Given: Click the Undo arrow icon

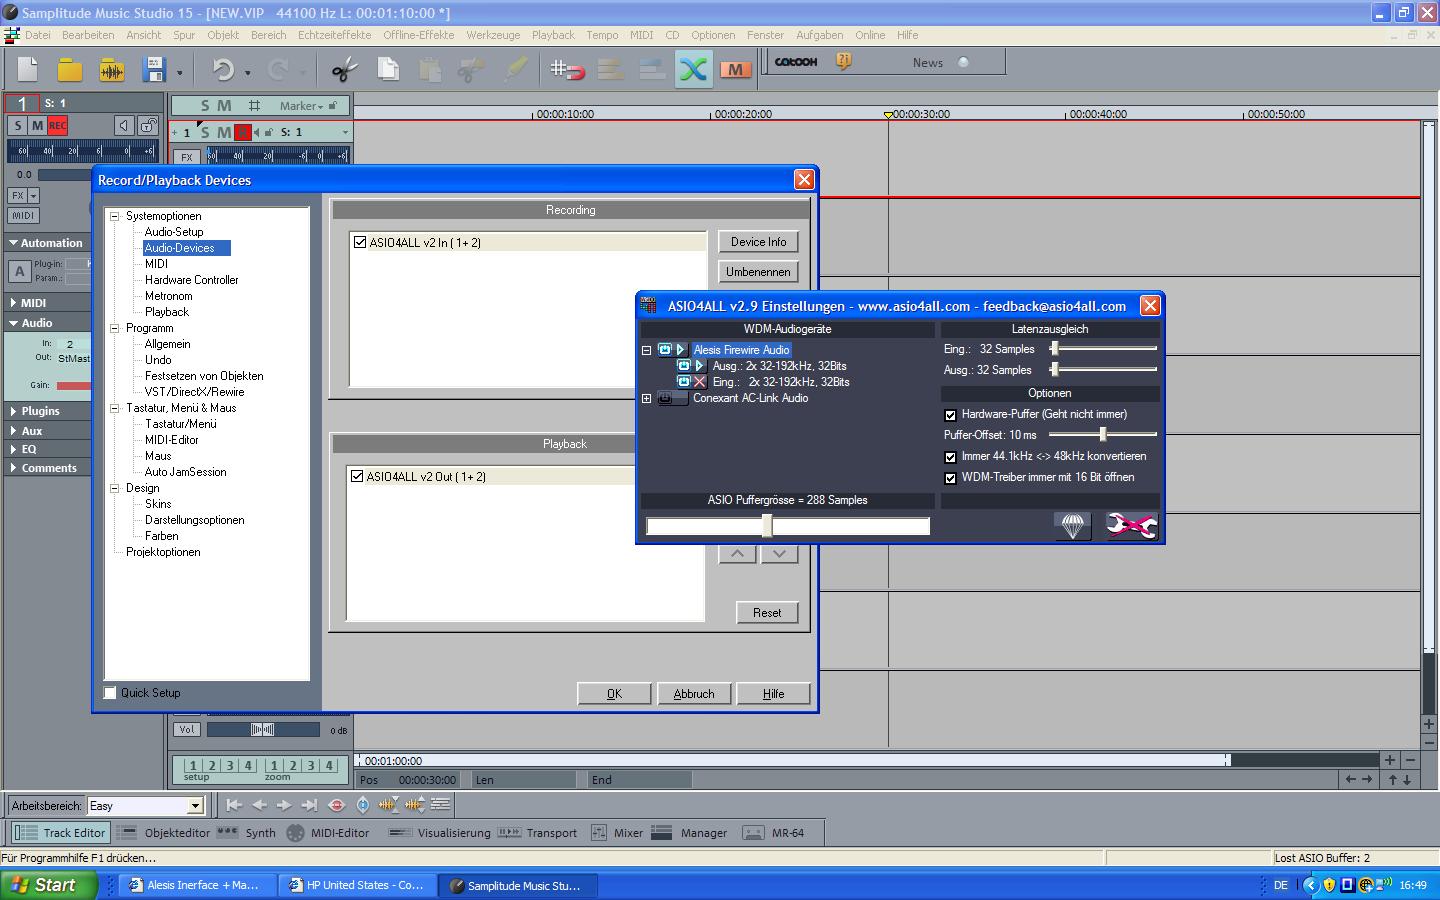Looking at the screenshot, I should (x=223, y=69).
